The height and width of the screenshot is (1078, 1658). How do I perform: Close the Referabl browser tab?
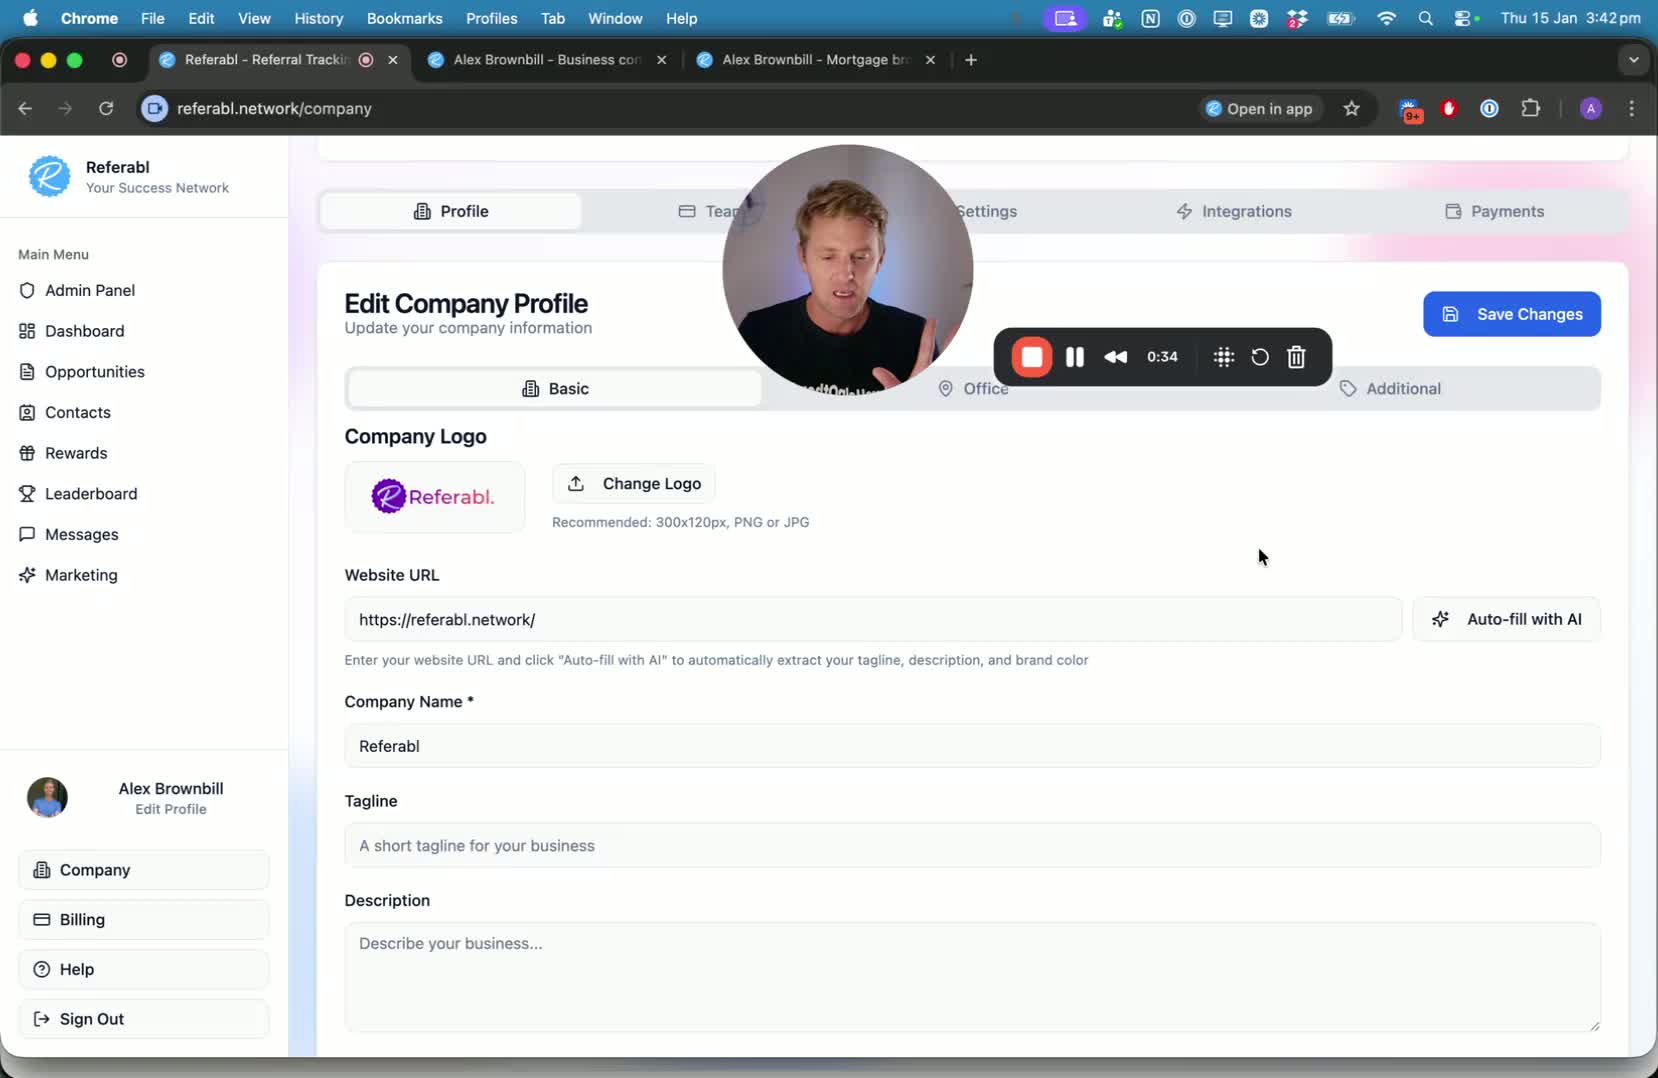pos(393,60)
